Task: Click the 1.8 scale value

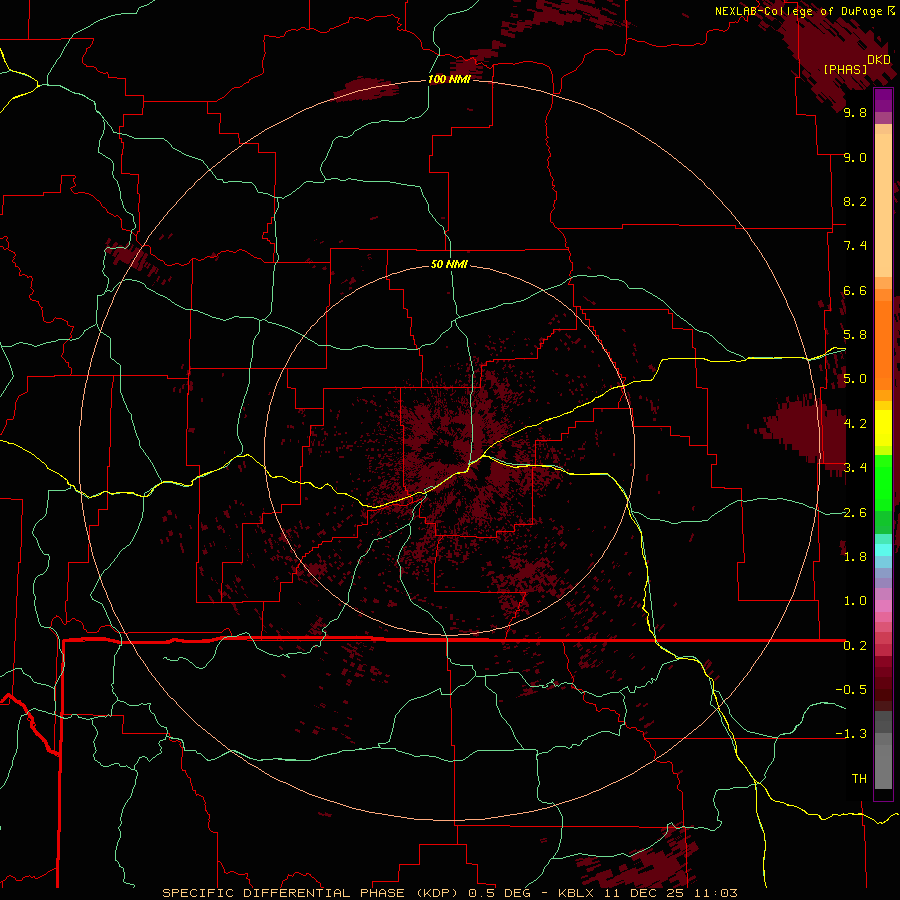Action: pyautogui.click(x=855, y=557)
